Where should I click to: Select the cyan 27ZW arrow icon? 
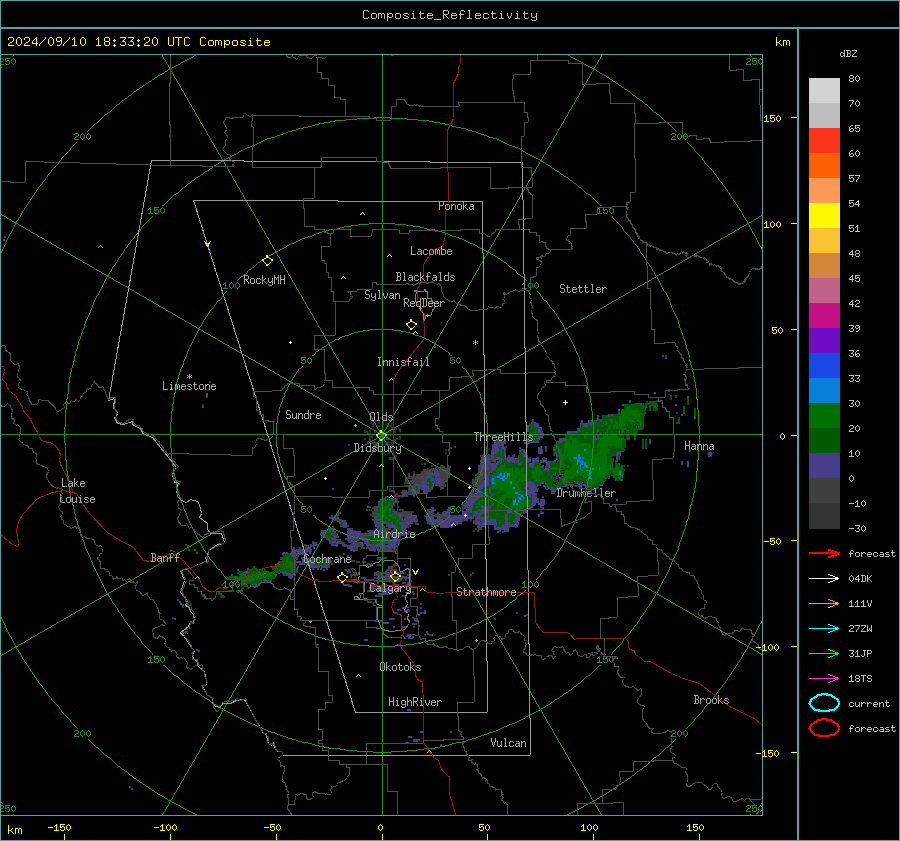824,629
